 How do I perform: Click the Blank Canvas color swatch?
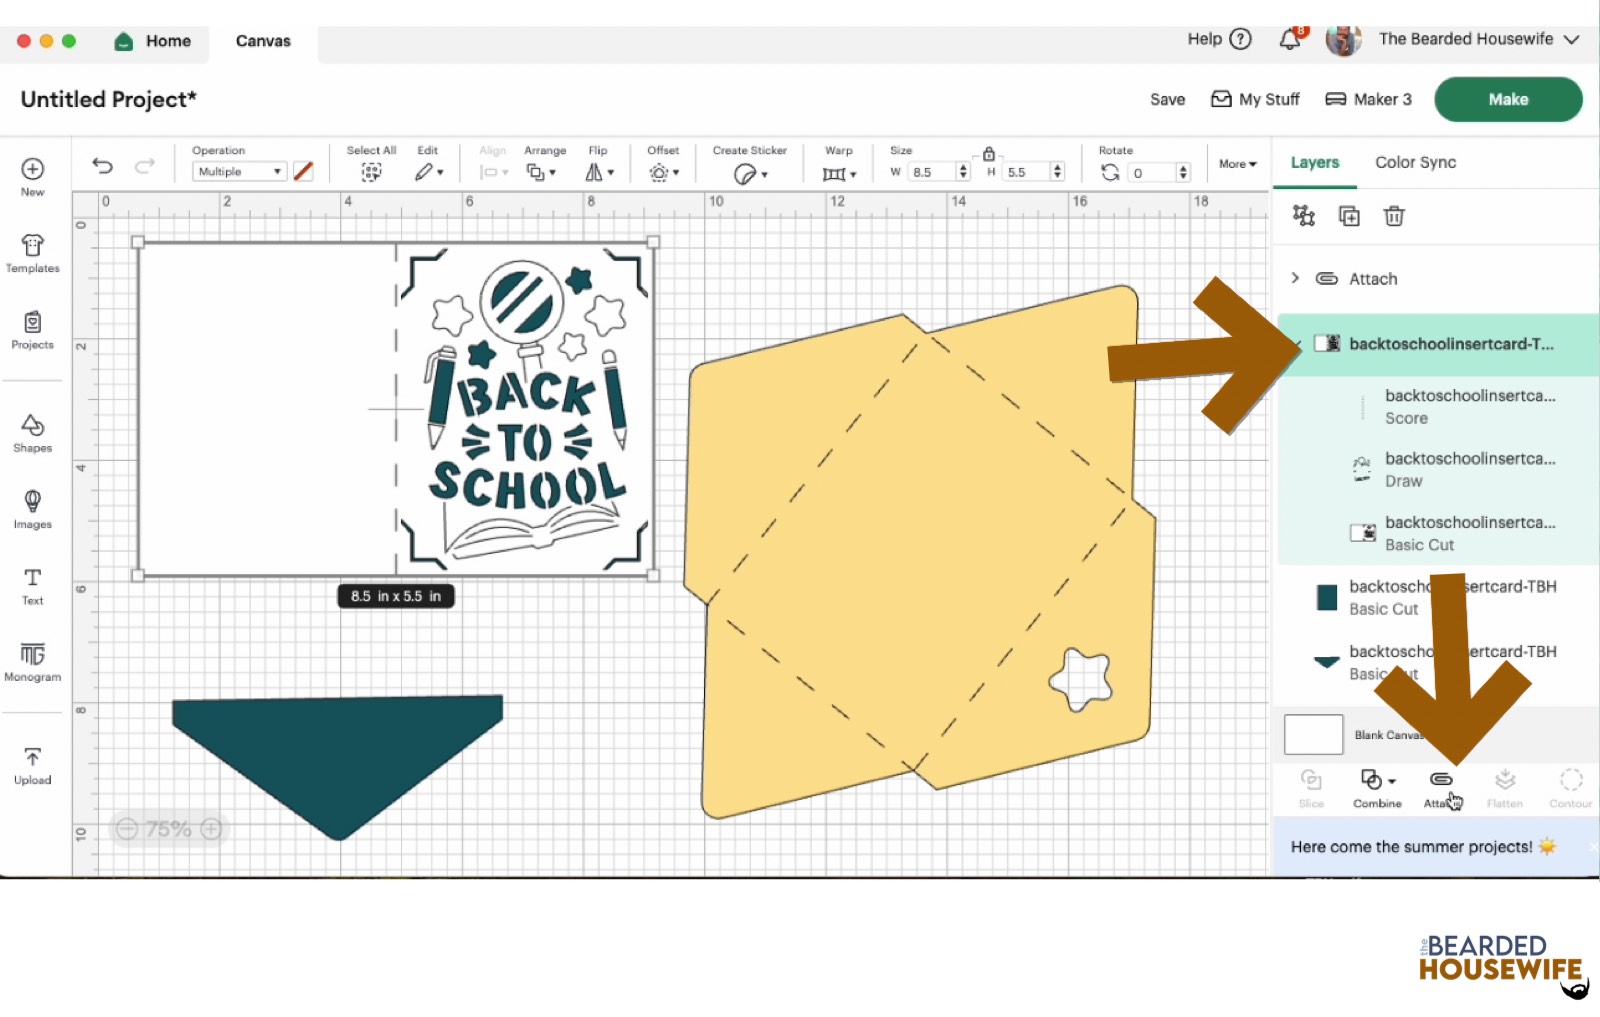1313,735
